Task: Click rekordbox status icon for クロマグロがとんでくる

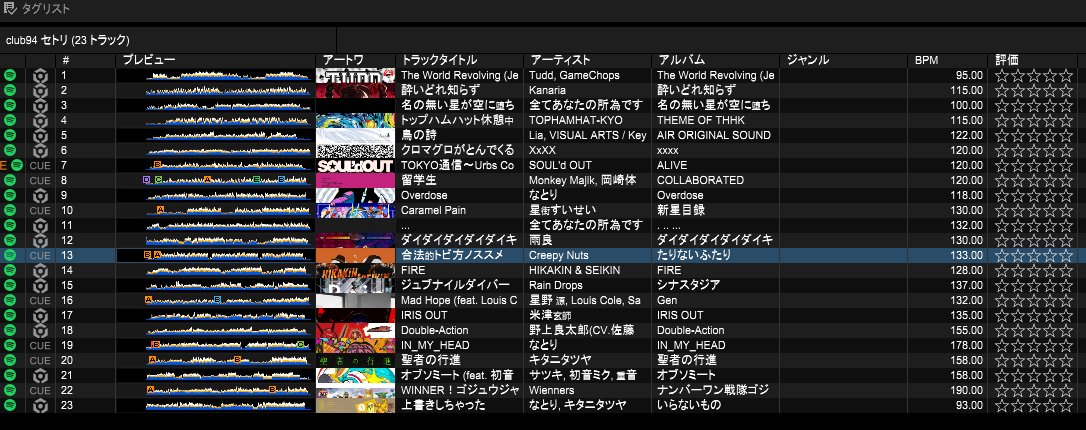Action: tap(40, 150)
